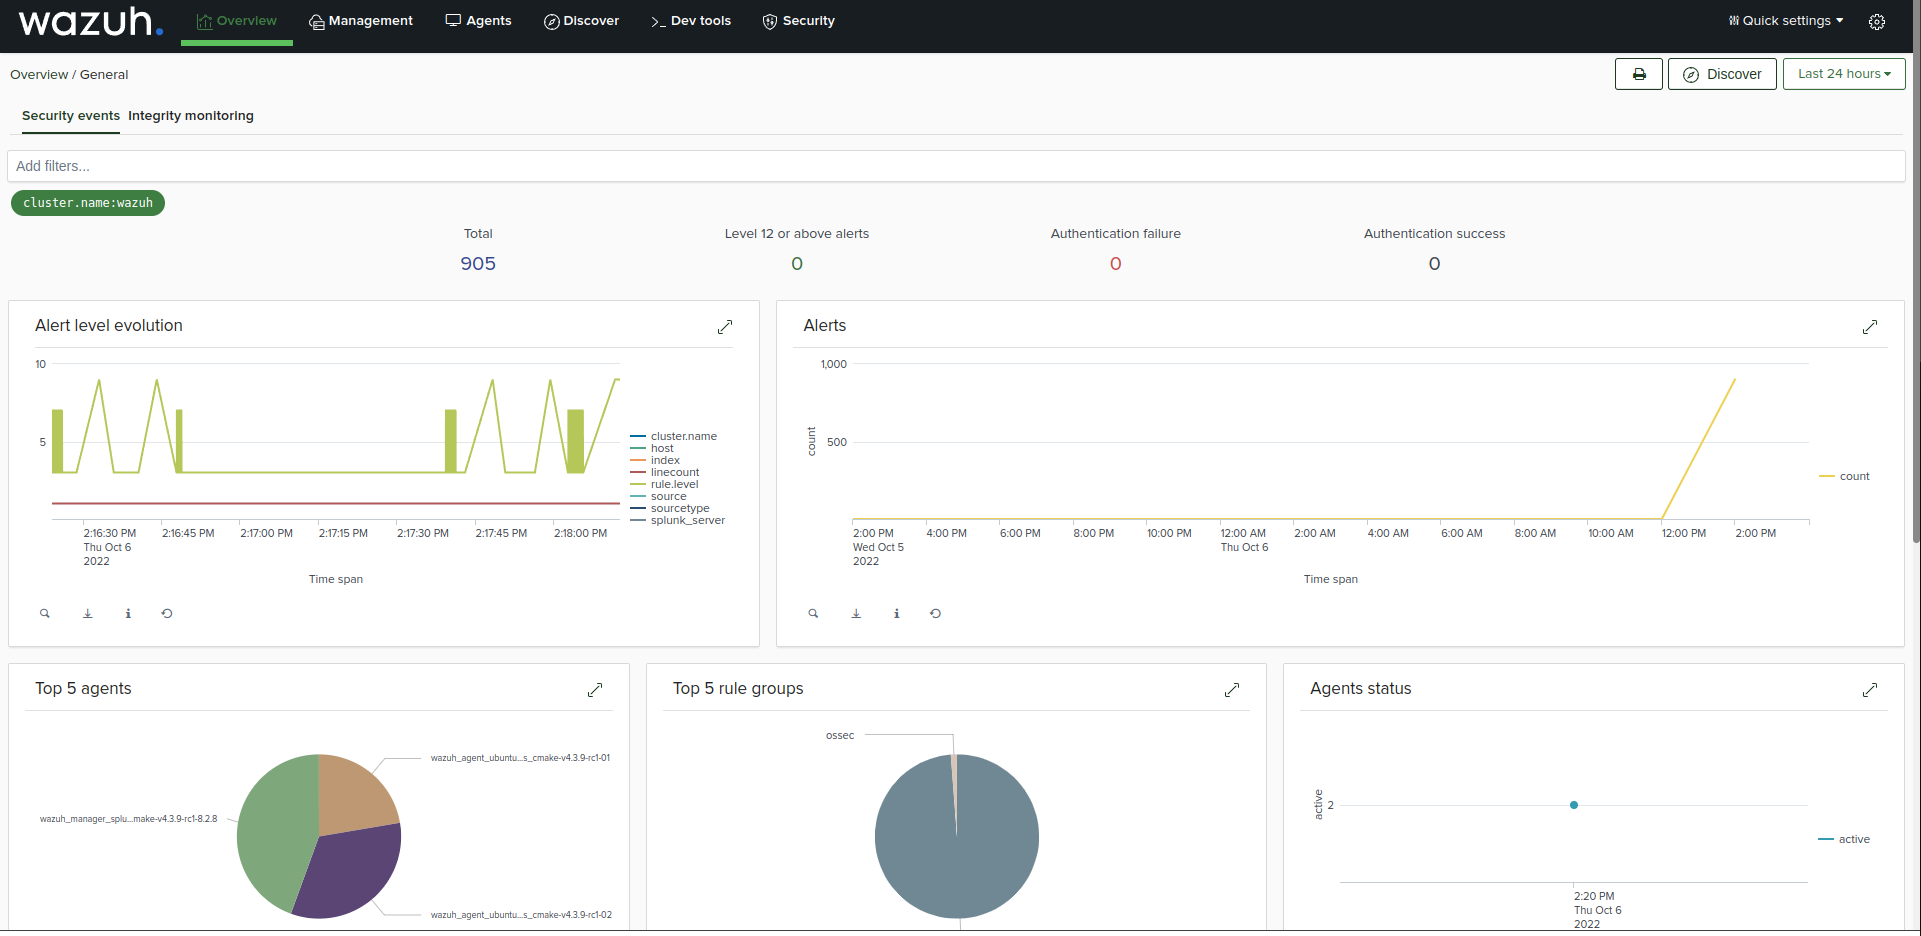Open the settings gear icon
This screenshot has width=1921, height=936.
[x=1877, y=22]
